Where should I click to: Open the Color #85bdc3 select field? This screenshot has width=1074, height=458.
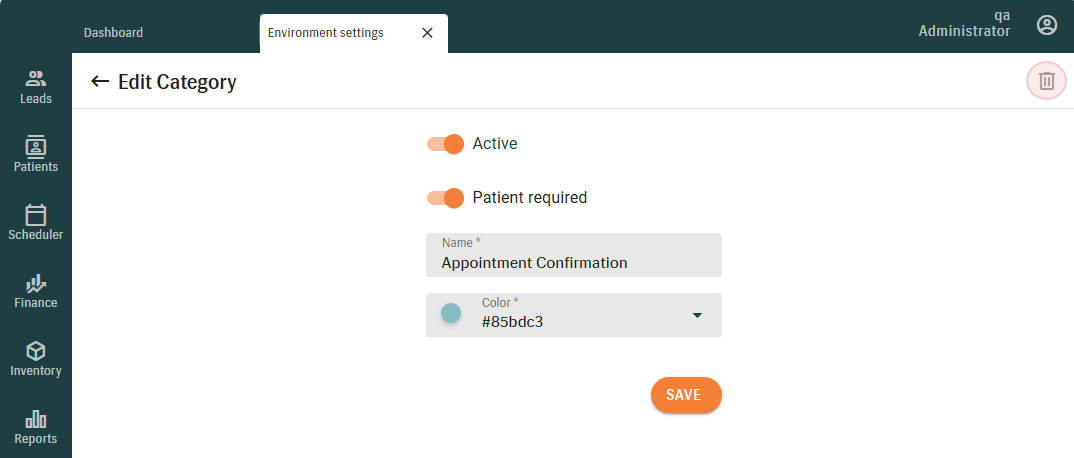click(580, 314)
